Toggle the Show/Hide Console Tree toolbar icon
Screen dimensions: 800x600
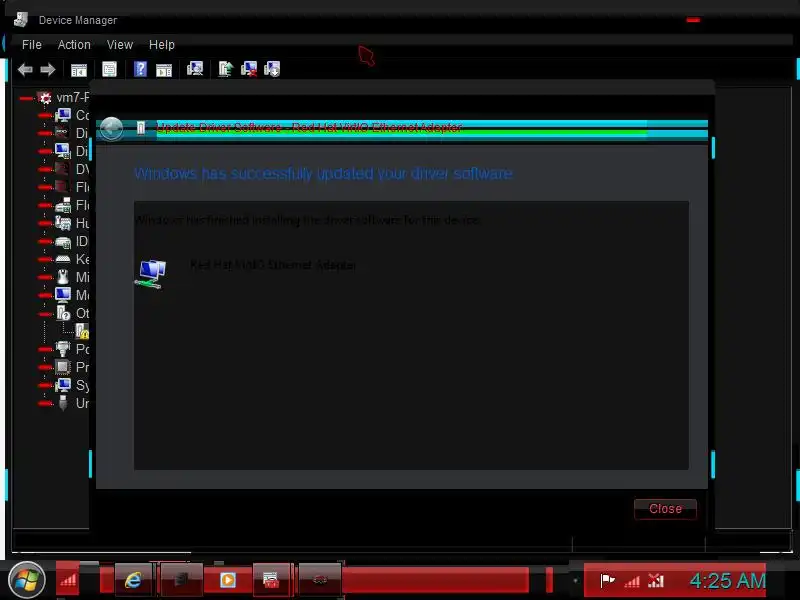[79, 69]
